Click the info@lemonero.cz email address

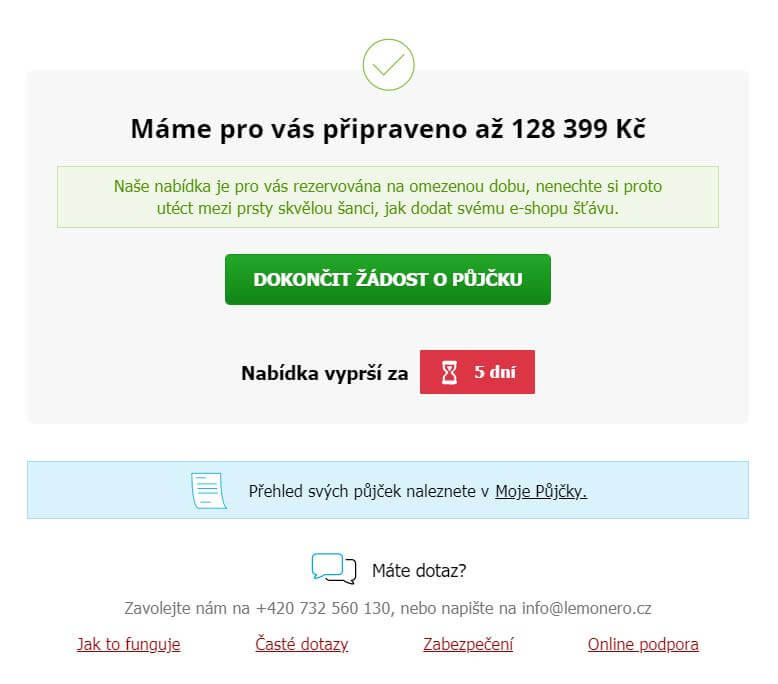coord(586,608)
